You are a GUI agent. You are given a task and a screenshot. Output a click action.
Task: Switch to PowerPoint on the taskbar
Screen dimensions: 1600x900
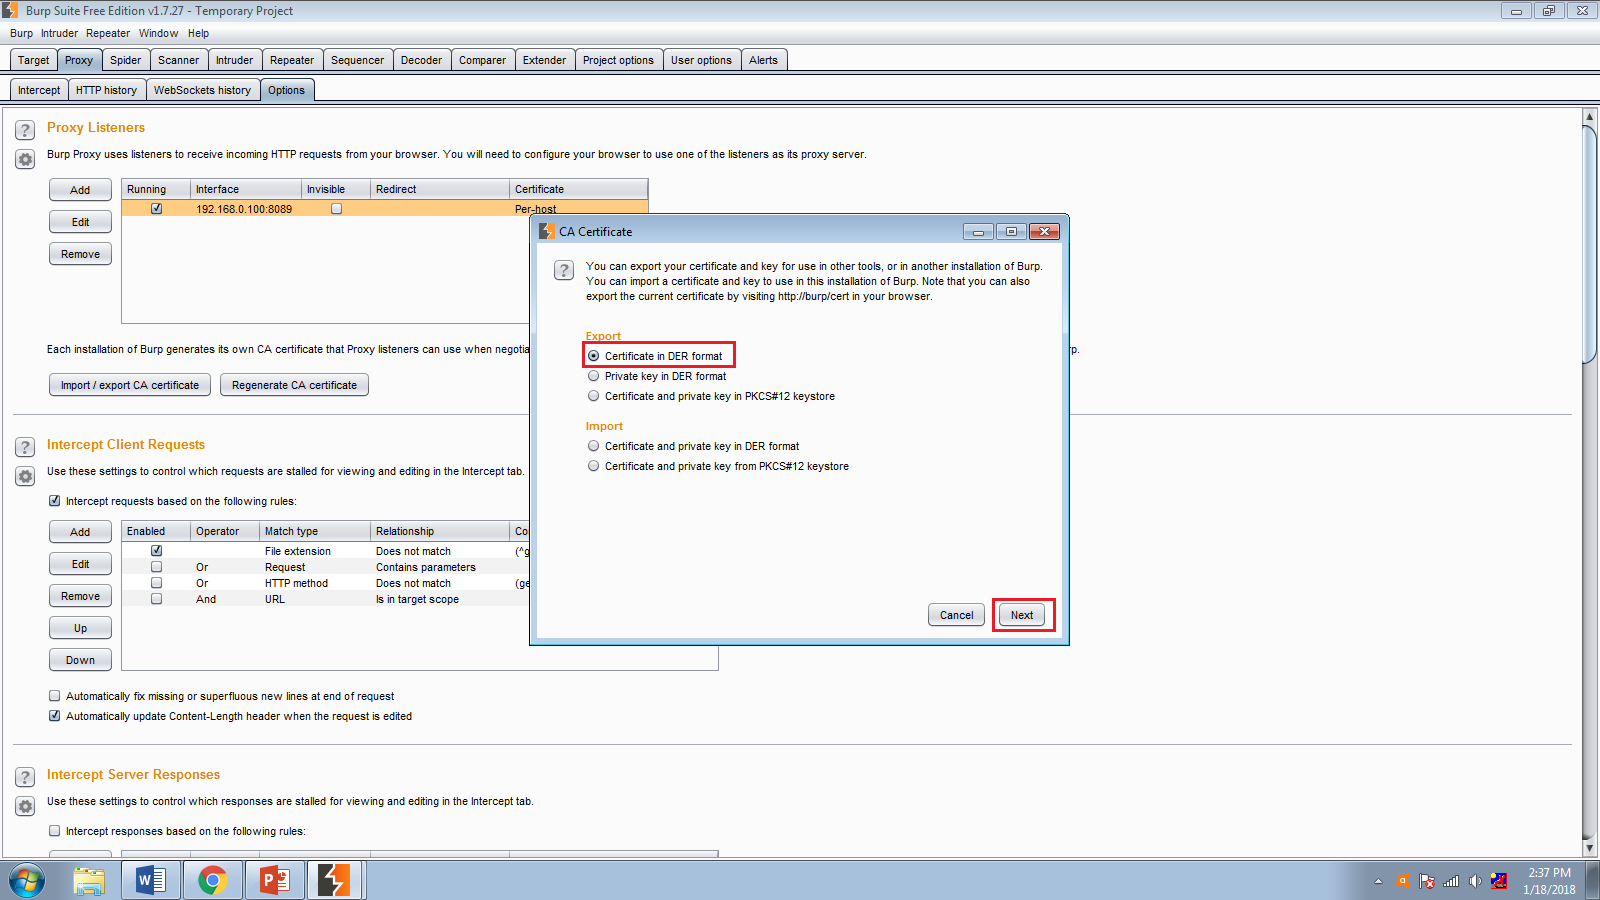click(274, 880)
